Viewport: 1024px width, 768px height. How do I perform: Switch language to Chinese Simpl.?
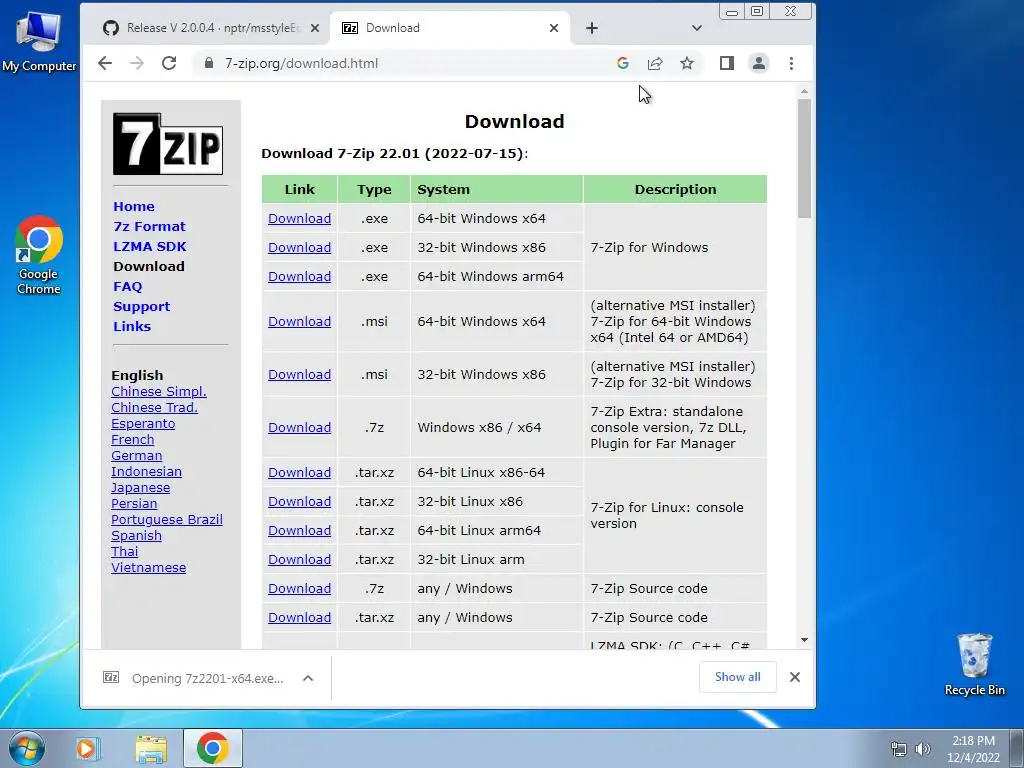coord(159,392)
